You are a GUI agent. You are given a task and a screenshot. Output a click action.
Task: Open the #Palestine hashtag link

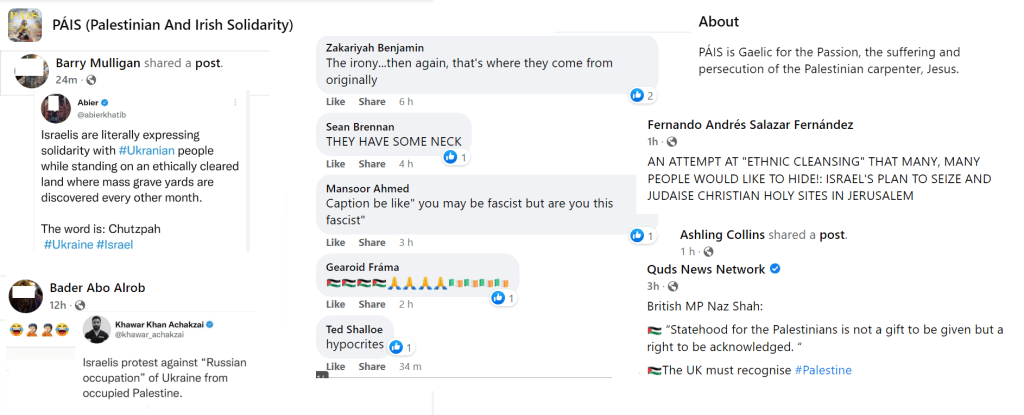pos(823,371)
